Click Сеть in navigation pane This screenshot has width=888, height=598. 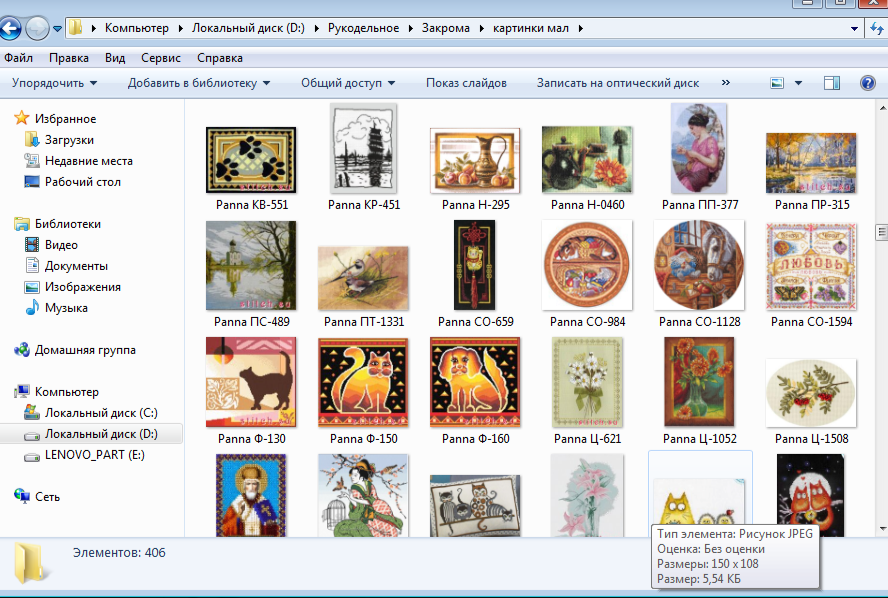[x=47, y=497]
